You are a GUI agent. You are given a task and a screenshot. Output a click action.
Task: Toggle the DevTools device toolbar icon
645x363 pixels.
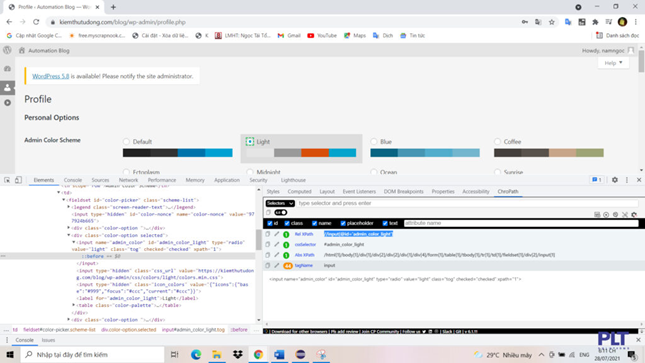pos(18,180)
